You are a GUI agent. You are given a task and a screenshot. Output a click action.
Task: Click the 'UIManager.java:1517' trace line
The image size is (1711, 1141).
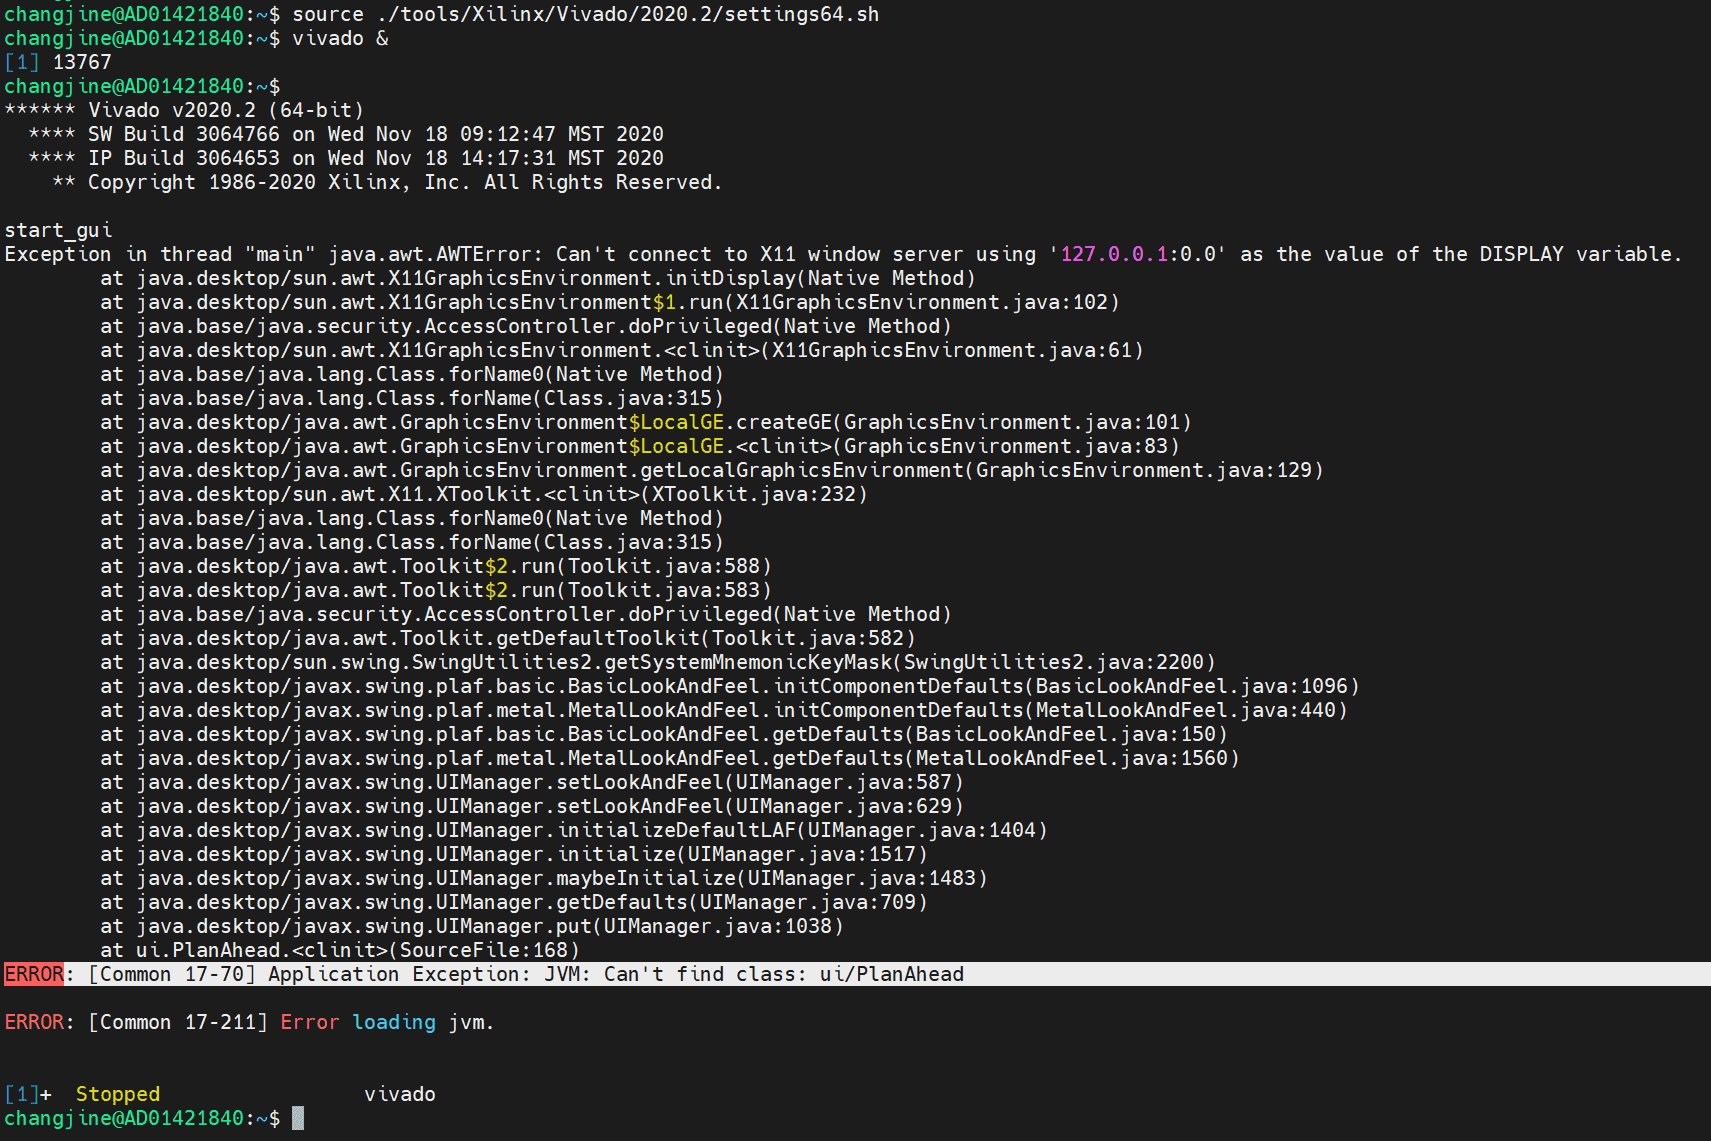click(514, 854)
